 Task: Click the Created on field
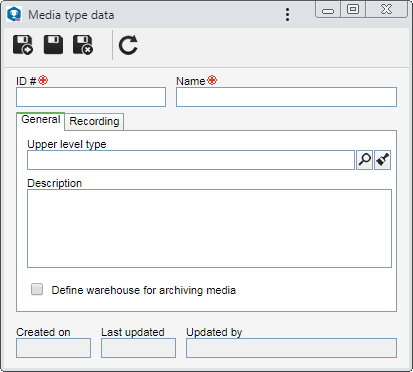click(x=53, y=348)
